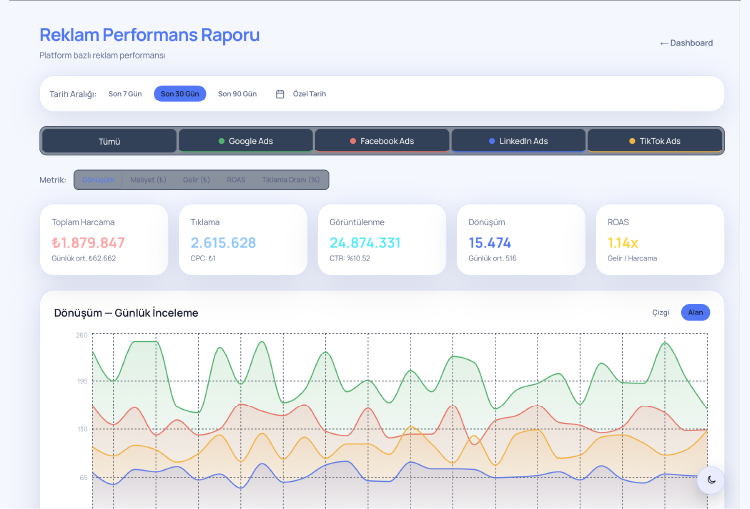
Task: Click the blue dot on LinkedIn Ads
Action: point(492,141)
